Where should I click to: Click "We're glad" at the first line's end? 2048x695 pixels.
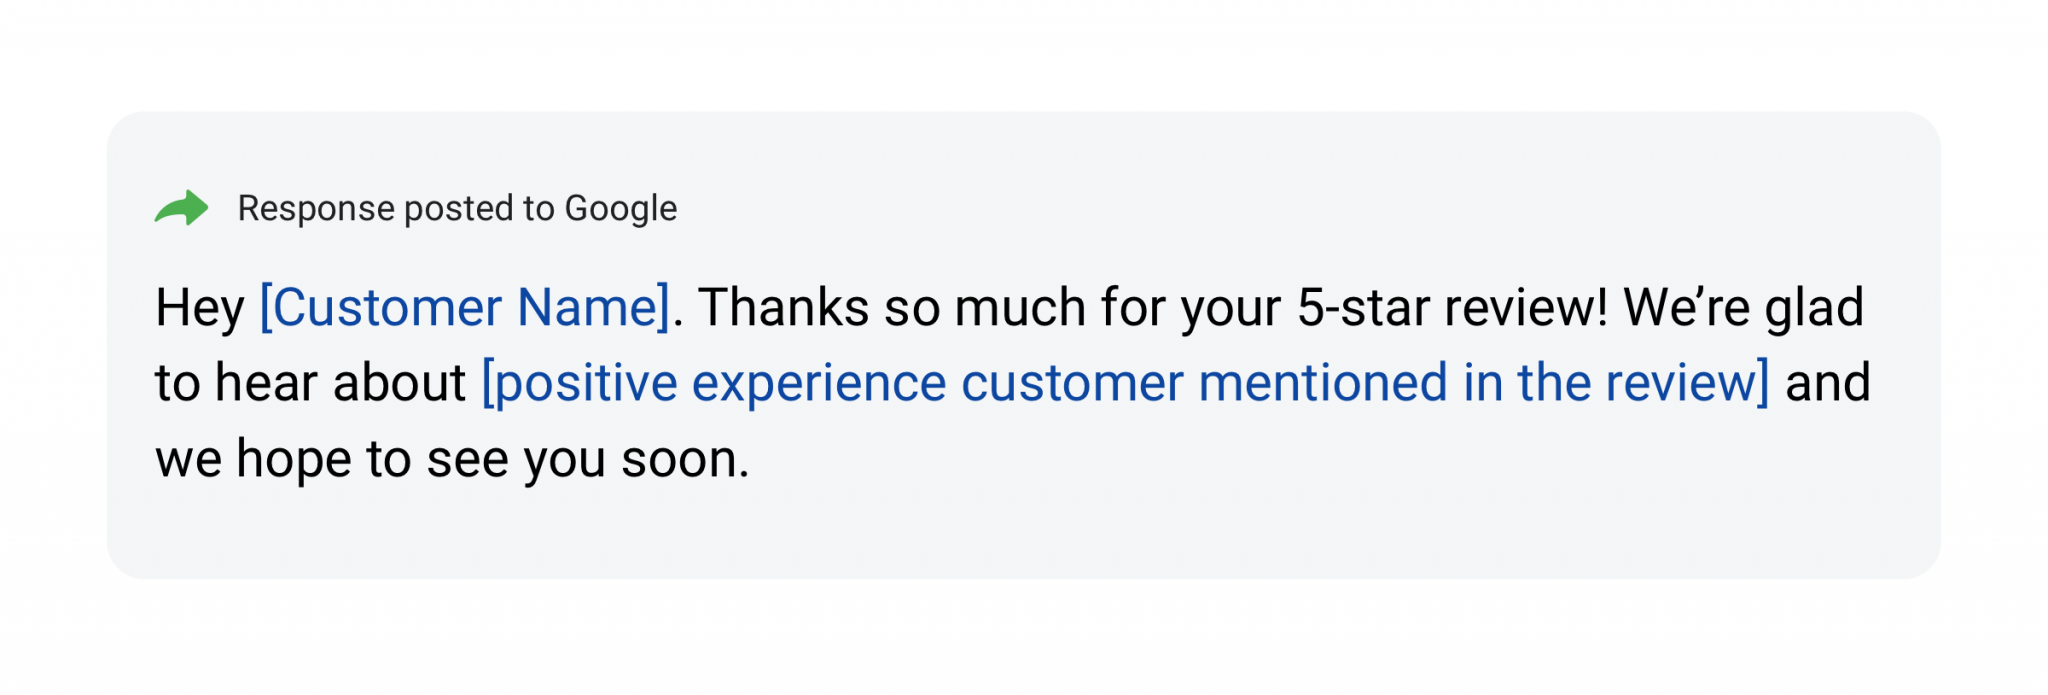(1743, 307)
